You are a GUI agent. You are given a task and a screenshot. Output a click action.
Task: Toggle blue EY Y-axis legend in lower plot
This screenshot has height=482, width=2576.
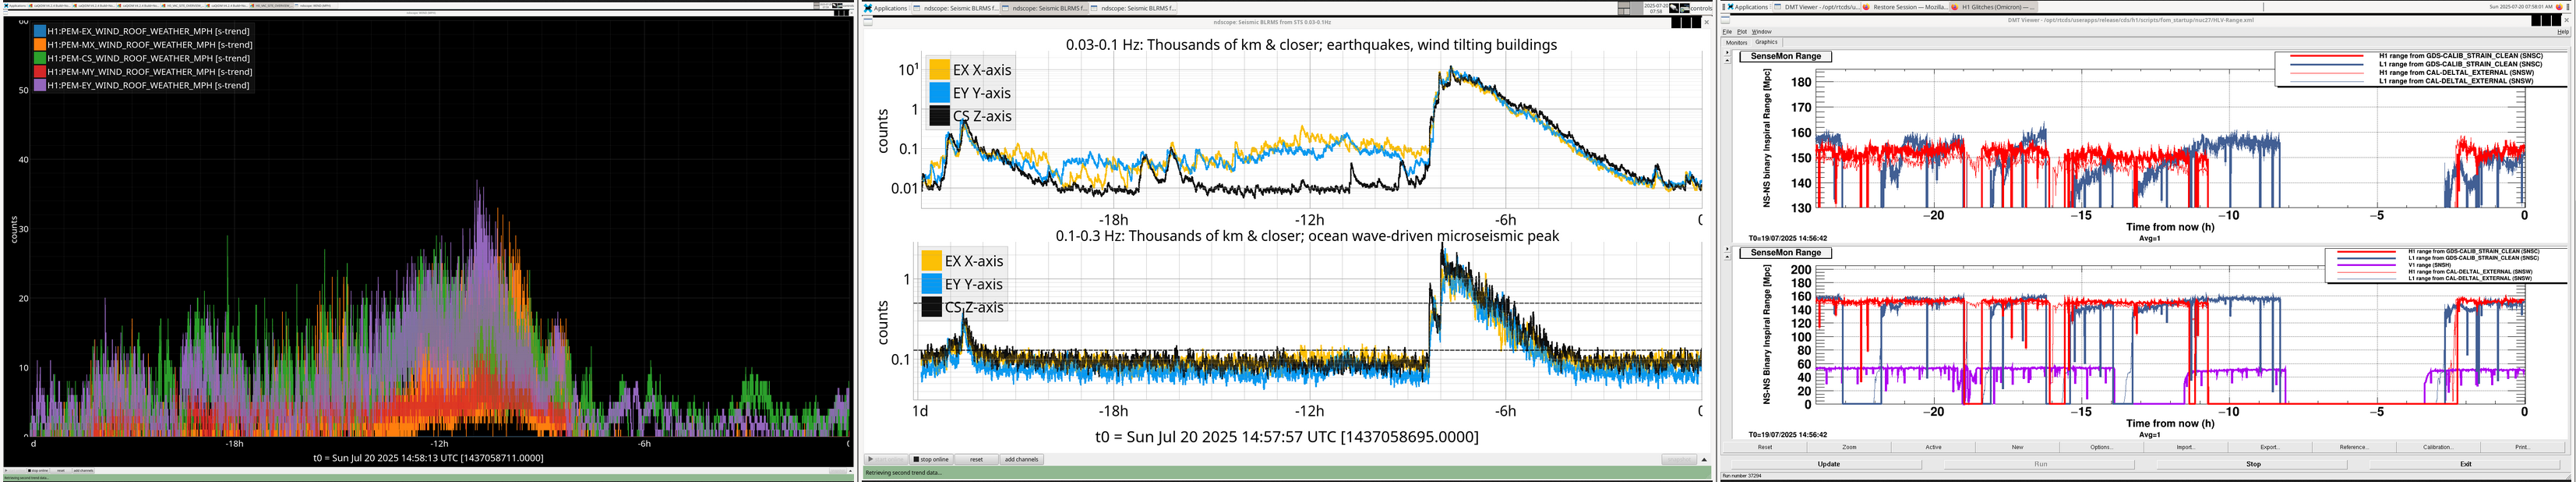[931, 284]
